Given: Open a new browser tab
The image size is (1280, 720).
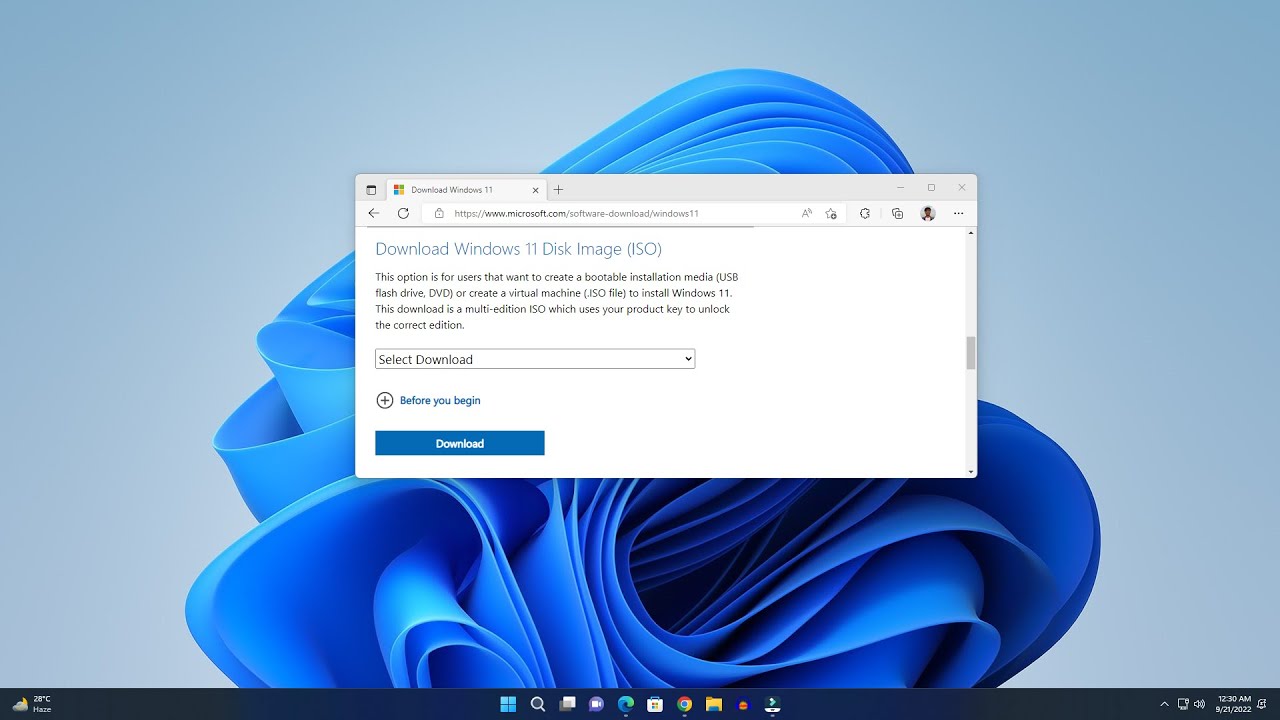Looking at the screenshot, I should pos(558,190).
